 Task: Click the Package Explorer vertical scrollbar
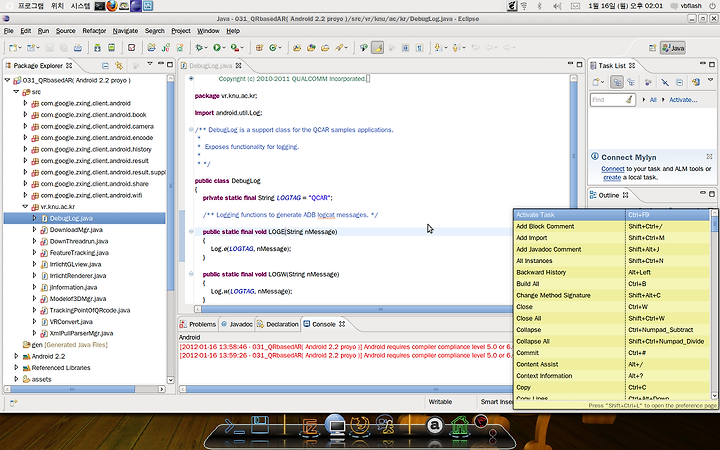pyautogui.click(x=170, y=186)
